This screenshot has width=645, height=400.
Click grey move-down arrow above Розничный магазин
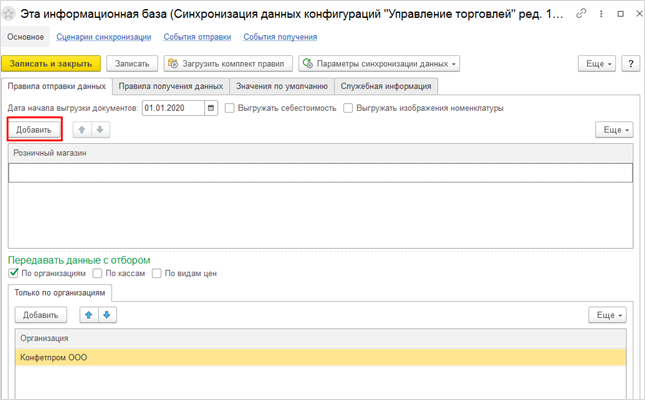[99, 130]
